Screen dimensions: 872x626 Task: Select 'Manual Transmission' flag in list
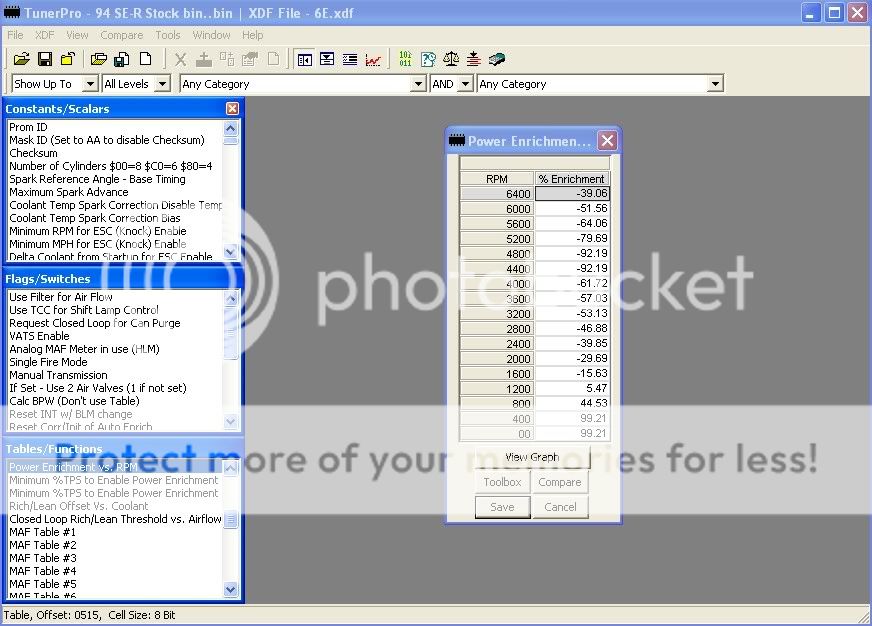[58, 375]
